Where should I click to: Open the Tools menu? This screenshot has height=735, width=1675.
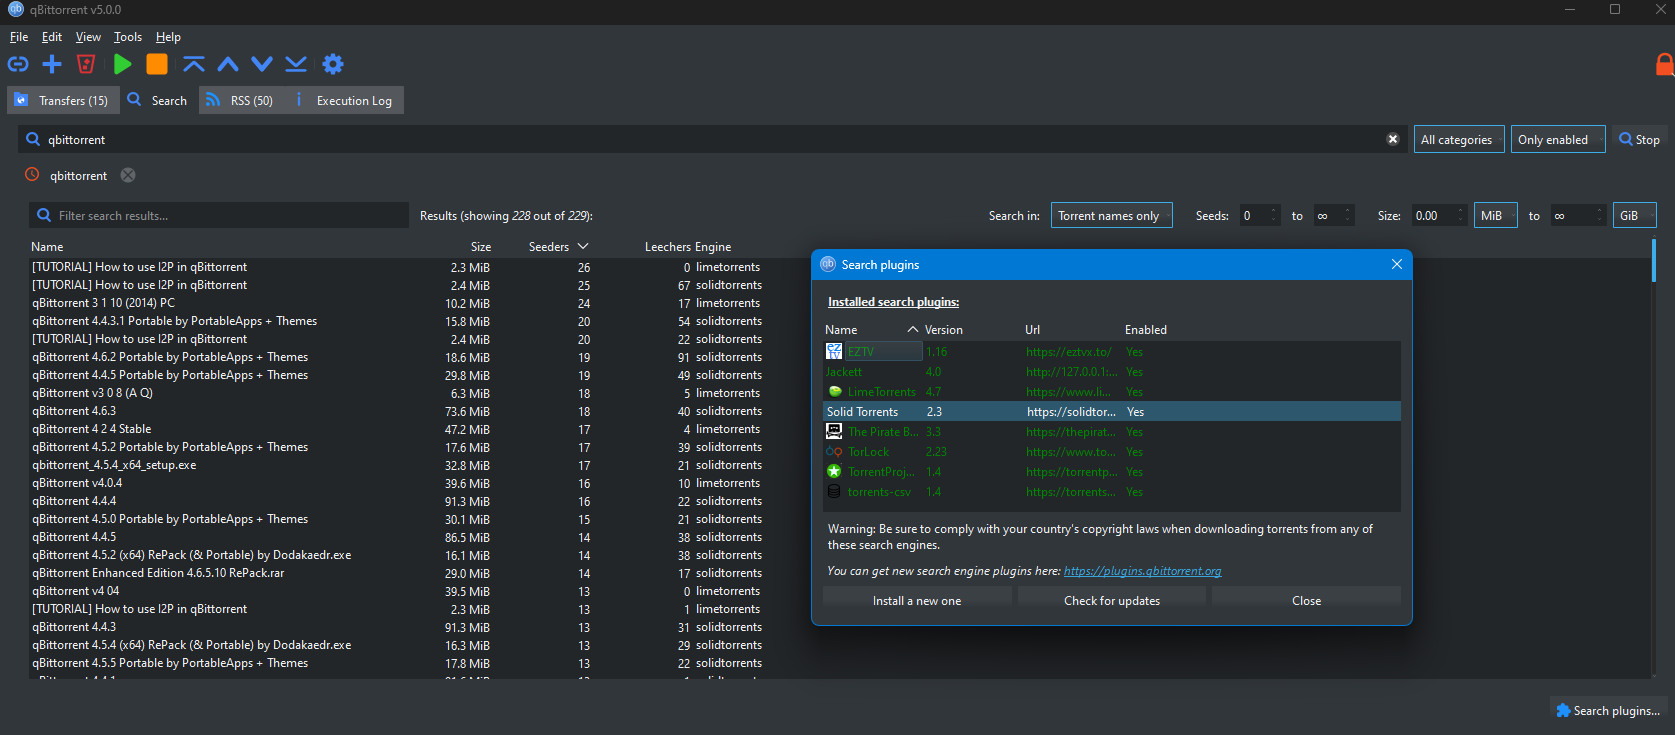coord(128,37)
